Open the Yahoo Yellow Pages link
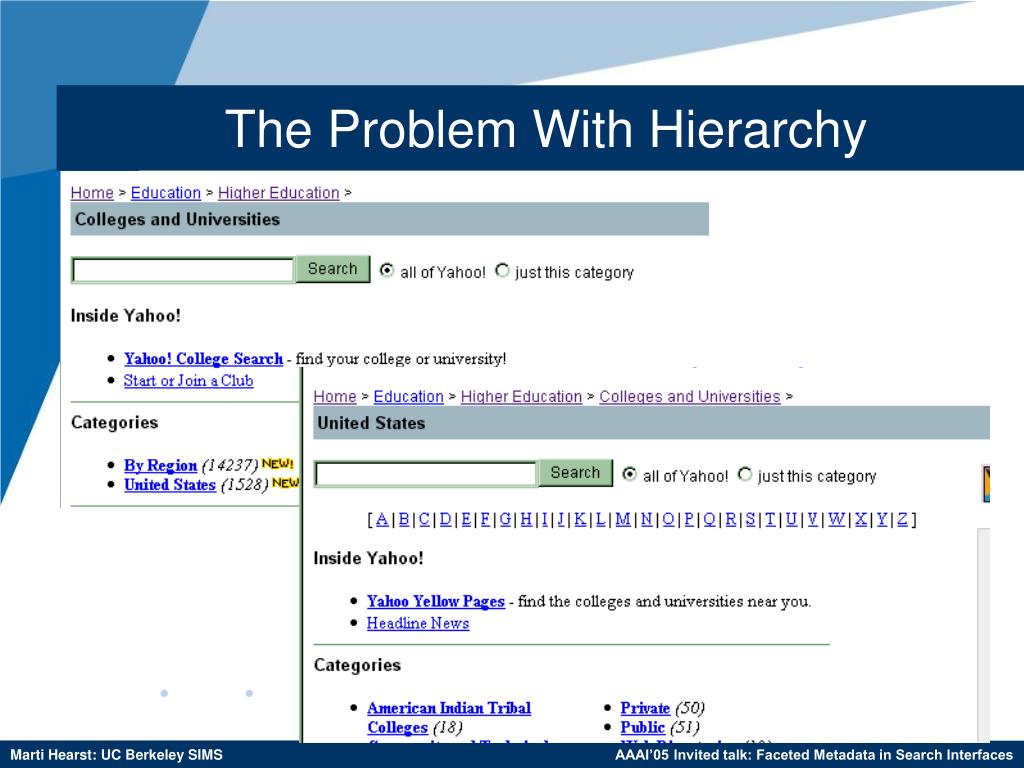Image resolution: width=1024 pixels, height=768 pixels. pyautogui.click(x=436, y=601)
